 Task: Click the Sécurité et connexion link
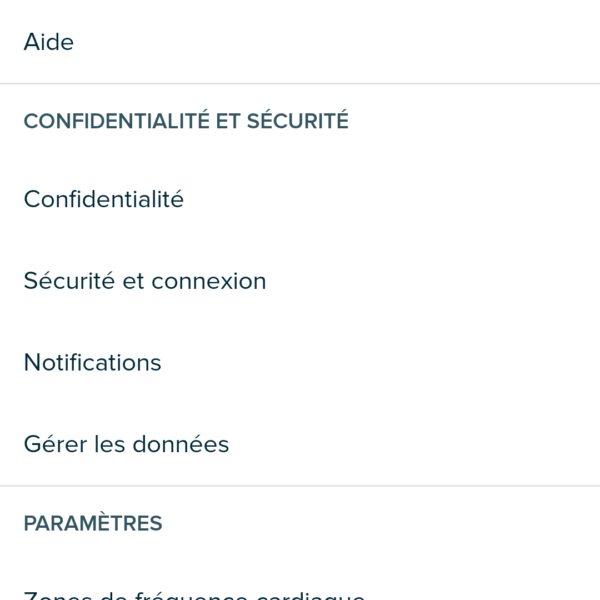145,281
